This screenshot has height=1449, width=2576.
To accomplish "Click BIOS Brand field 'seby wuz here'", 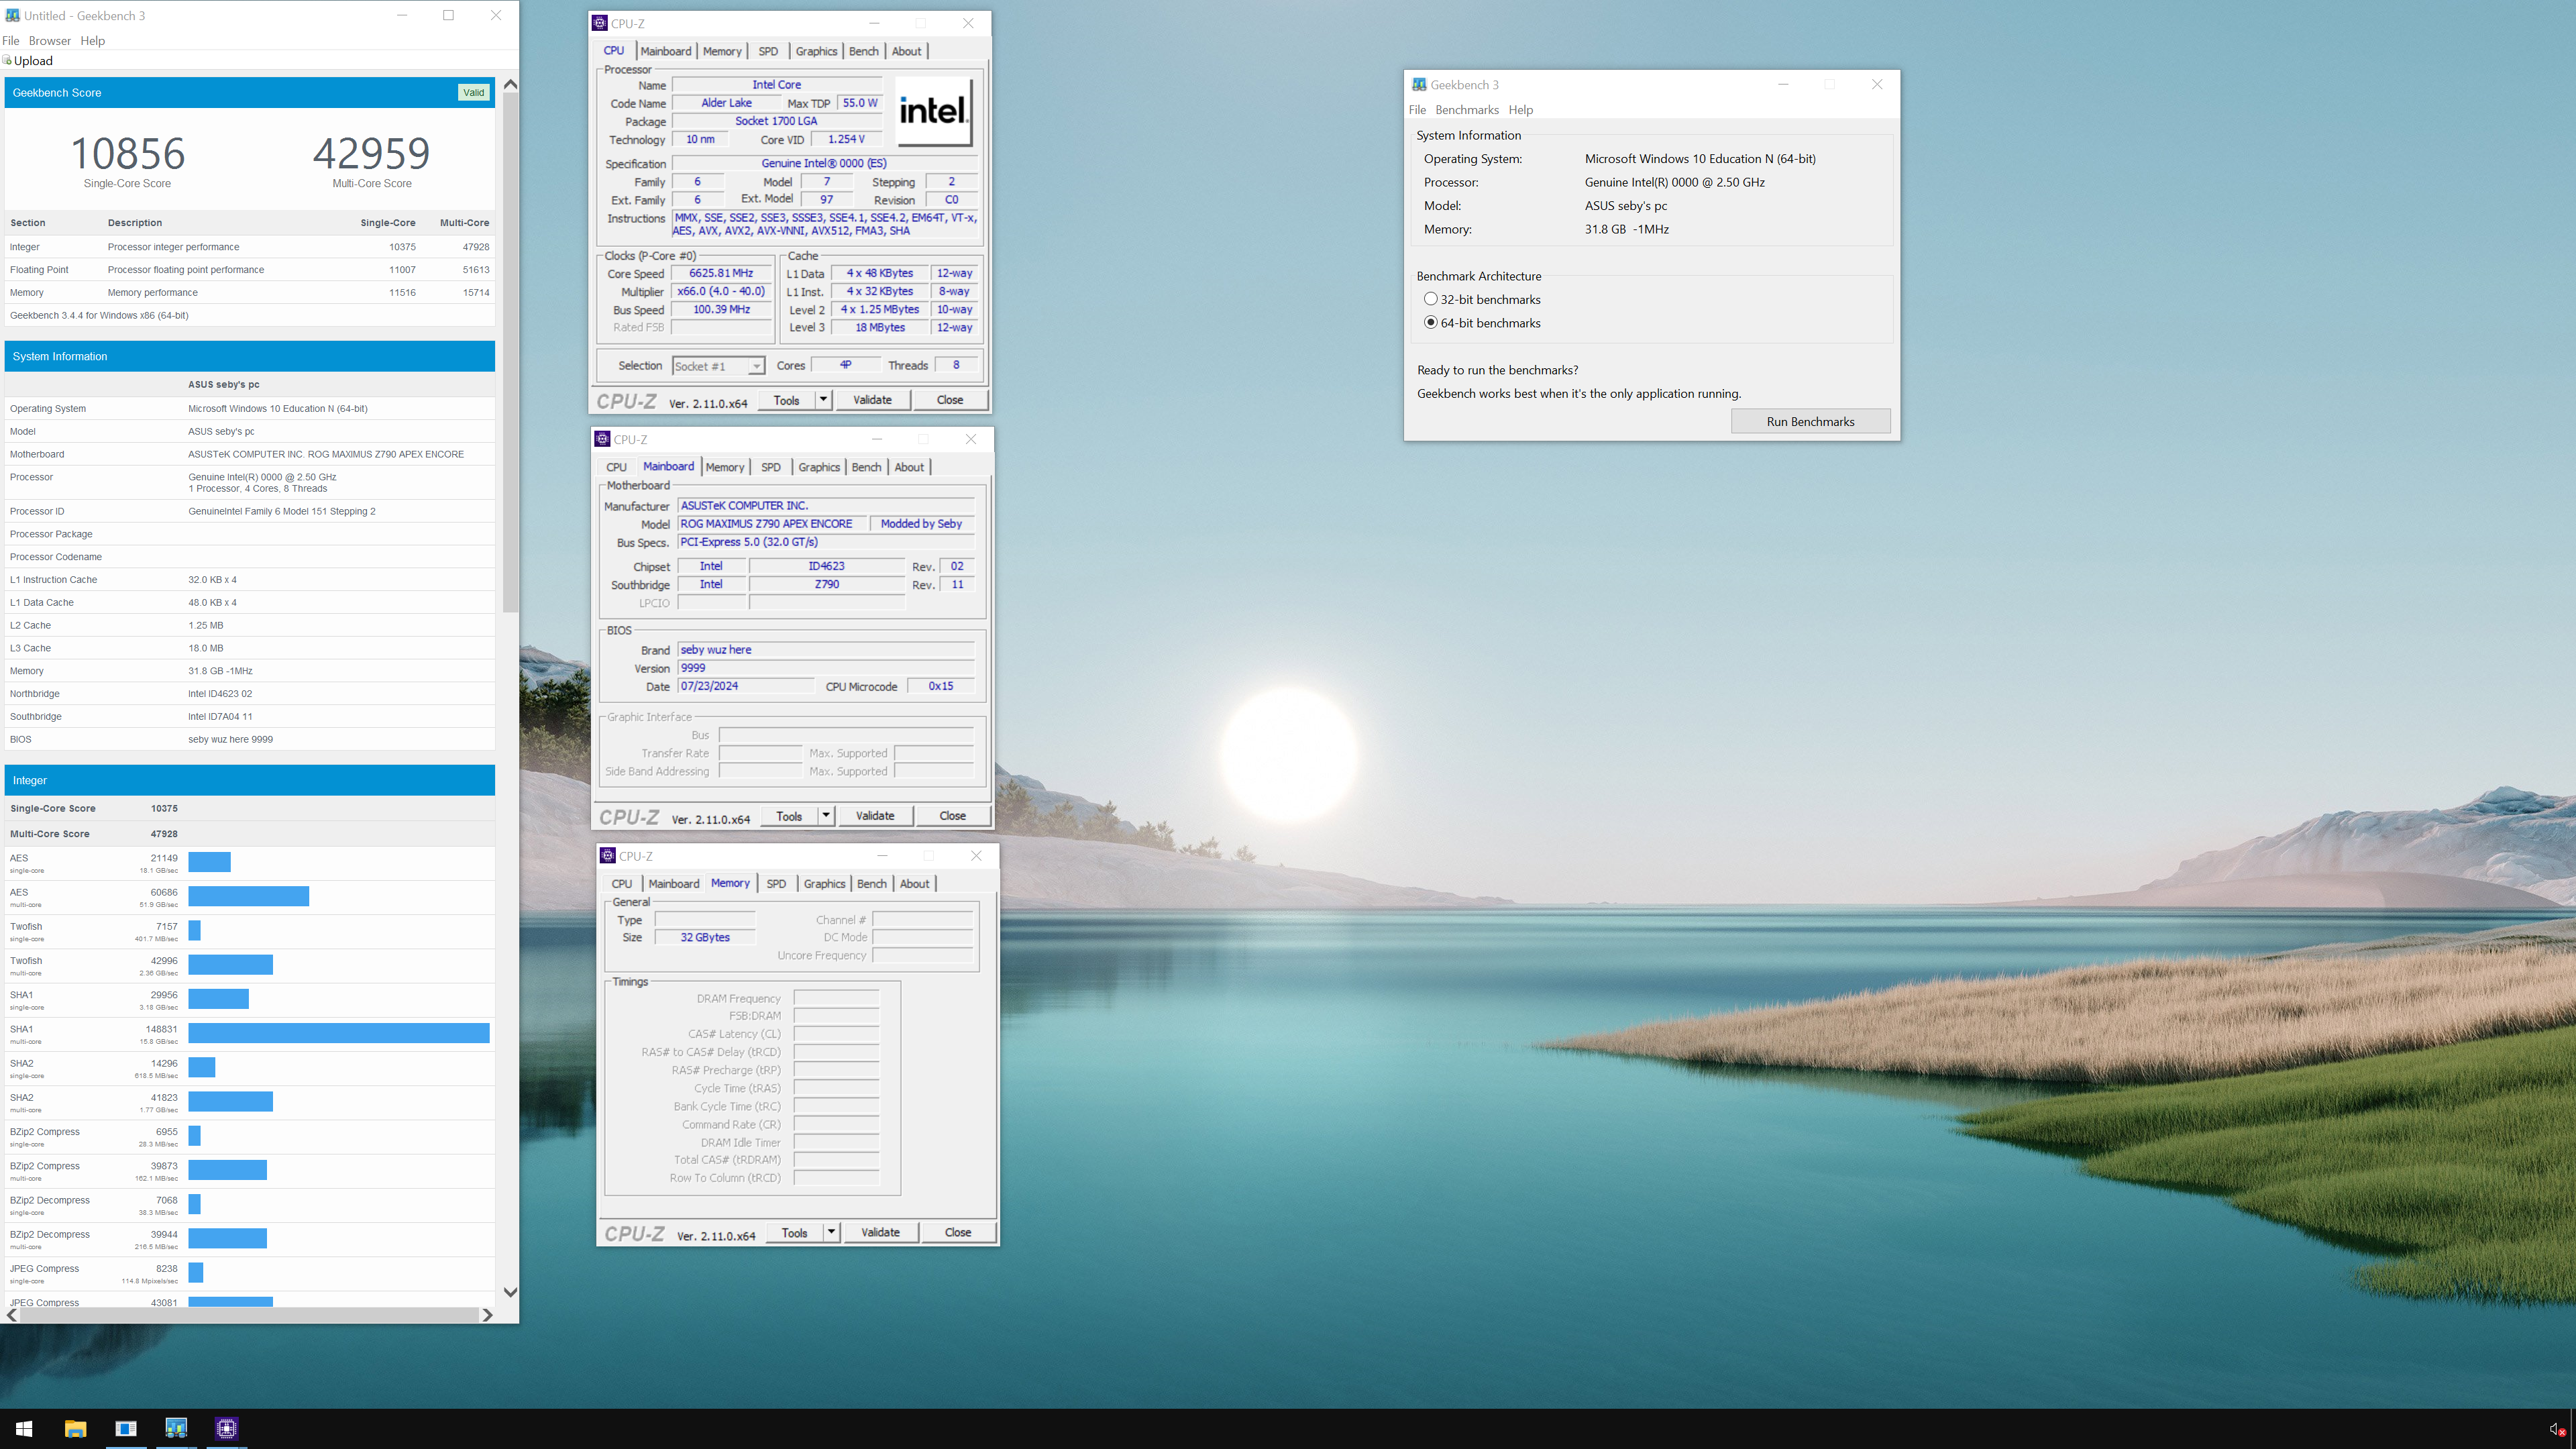I will click(x=826, y=650).
